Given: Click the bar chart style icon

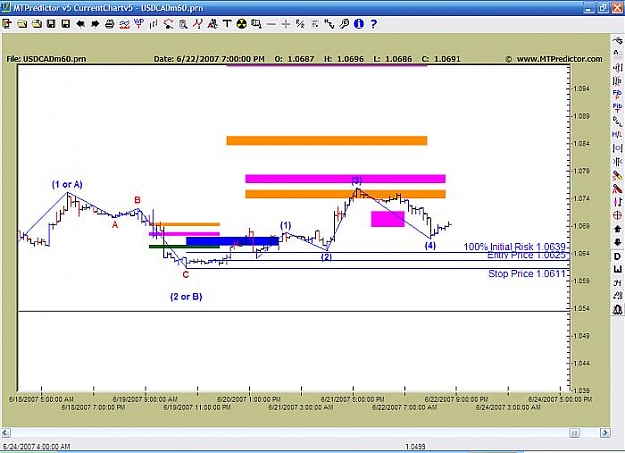Looking at the screenshot, I should pos(153,24).
